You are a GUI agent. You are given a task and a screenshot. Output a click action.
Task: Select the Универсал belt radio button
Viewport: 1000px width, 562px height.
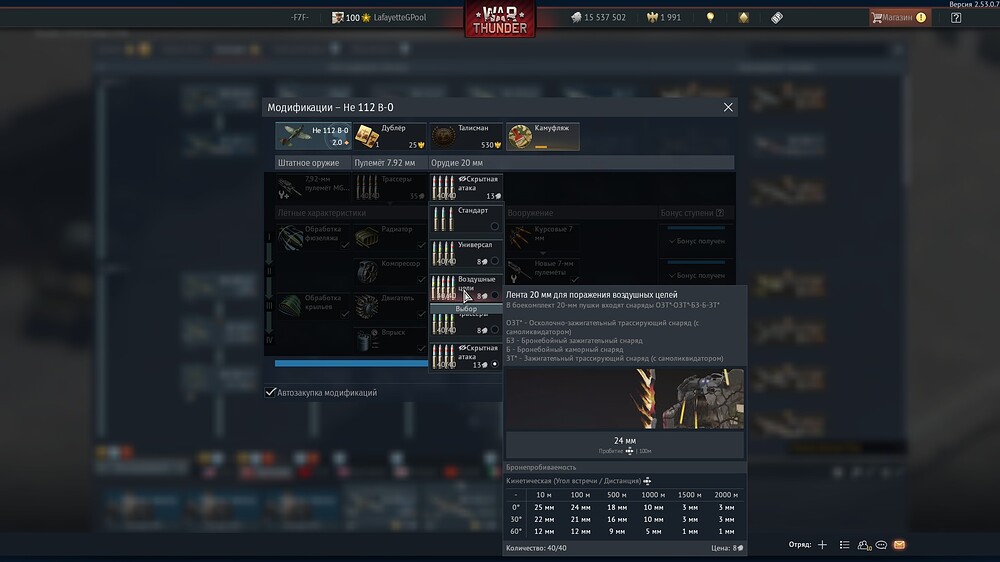(x=494, y=261)
